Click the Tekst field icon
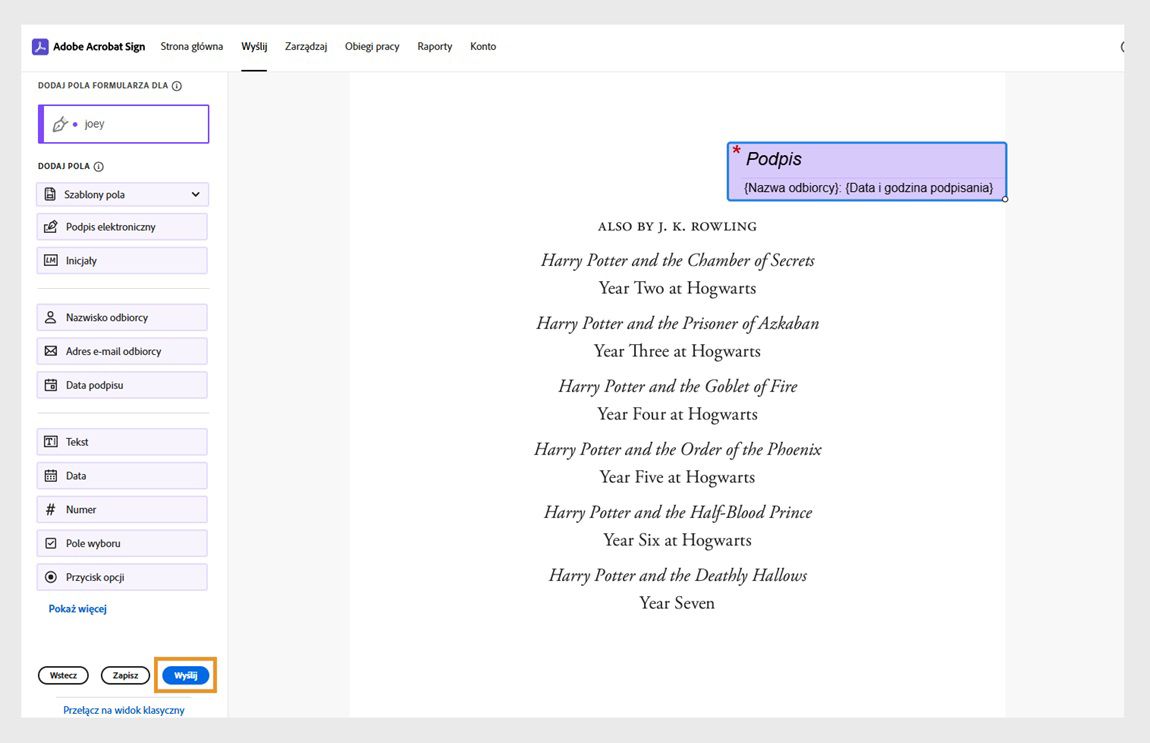Viewport: 1150px width, 743px height. (51, 442)
